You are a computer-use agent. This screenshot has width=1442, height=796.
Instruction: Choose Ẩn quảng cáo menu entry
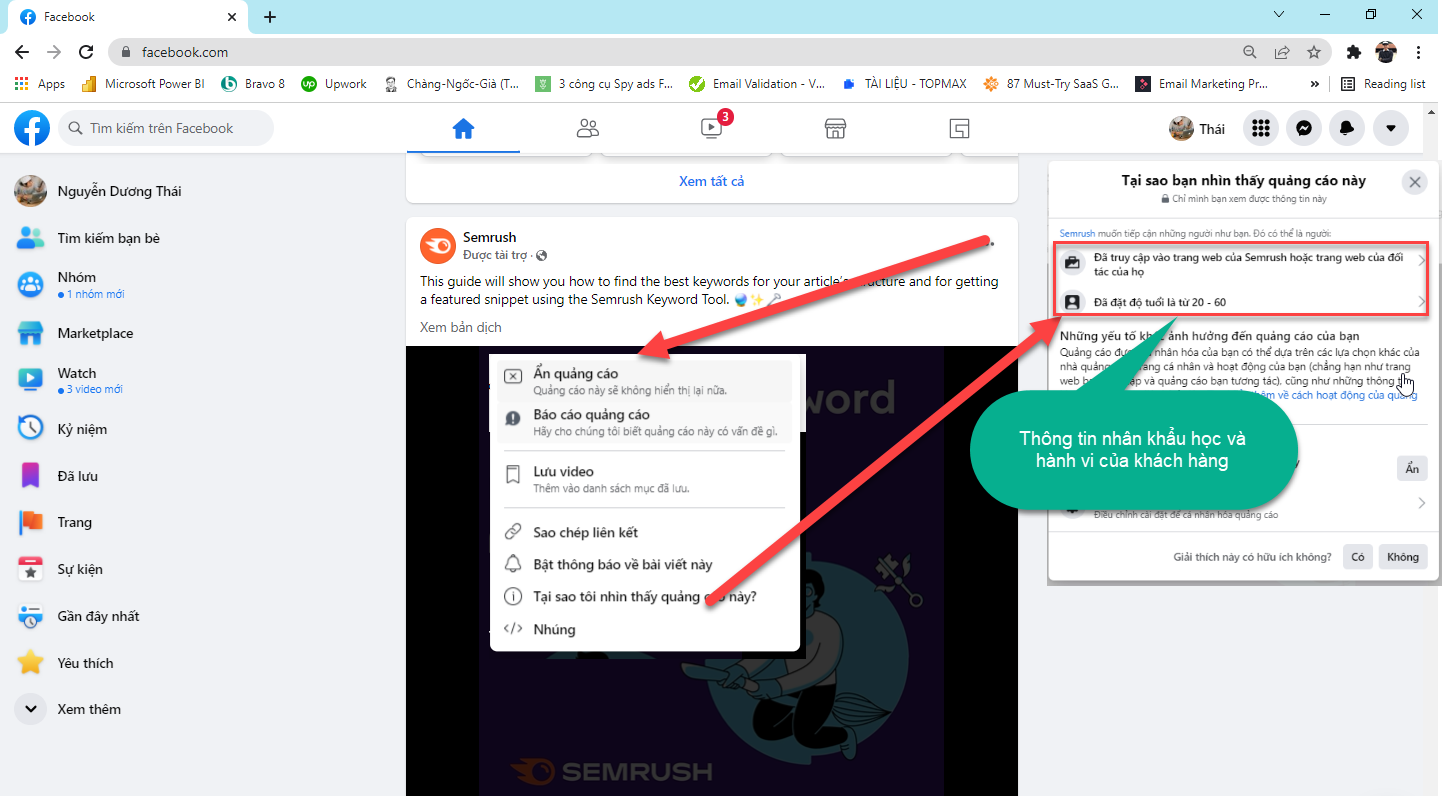coord(645,381)
